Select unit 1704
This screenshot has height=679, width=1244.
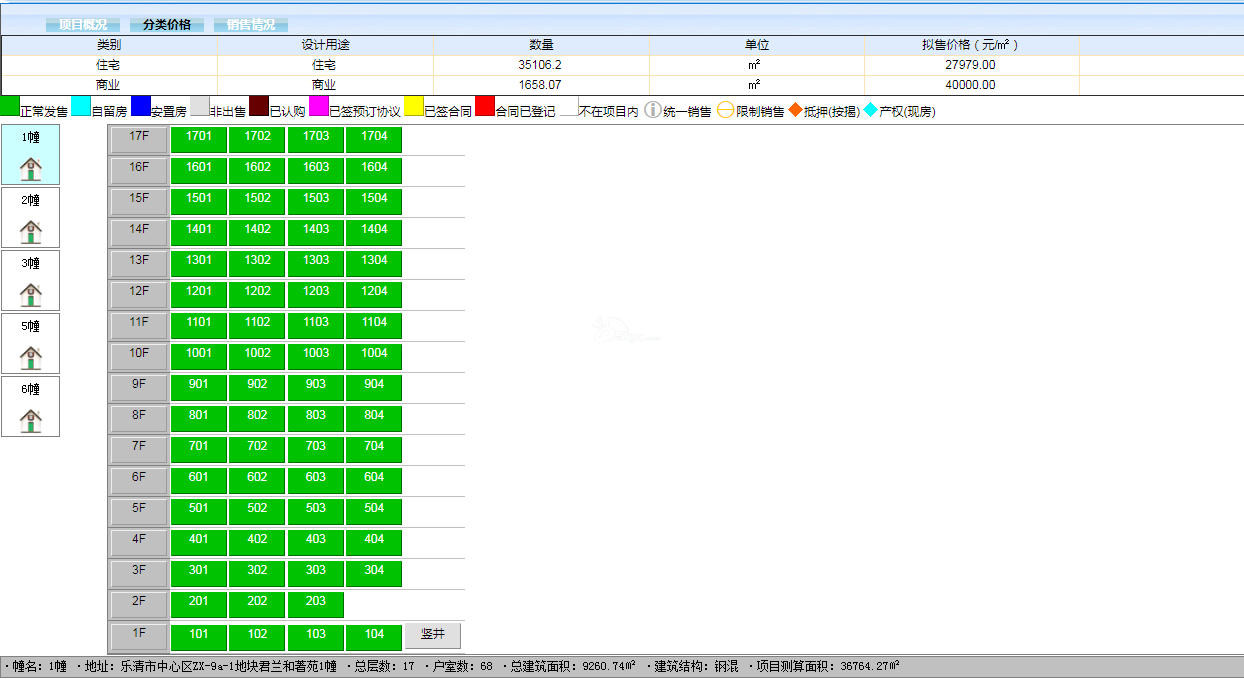click(374, 140)
